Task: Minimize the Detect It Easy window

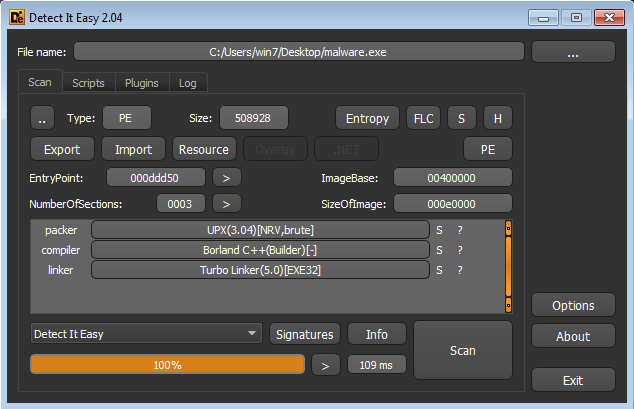Action: 543,18
